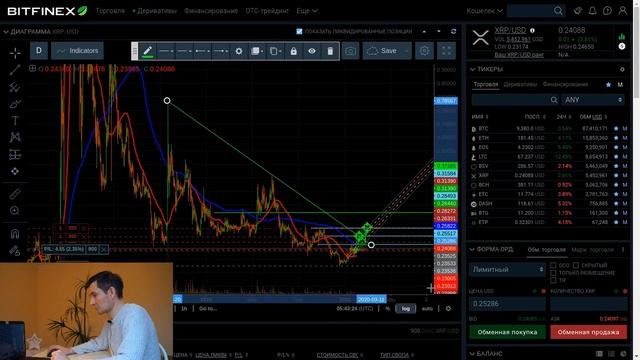
Task: Delete the selected drawing with trash icon
Action: tap(330, 51)
